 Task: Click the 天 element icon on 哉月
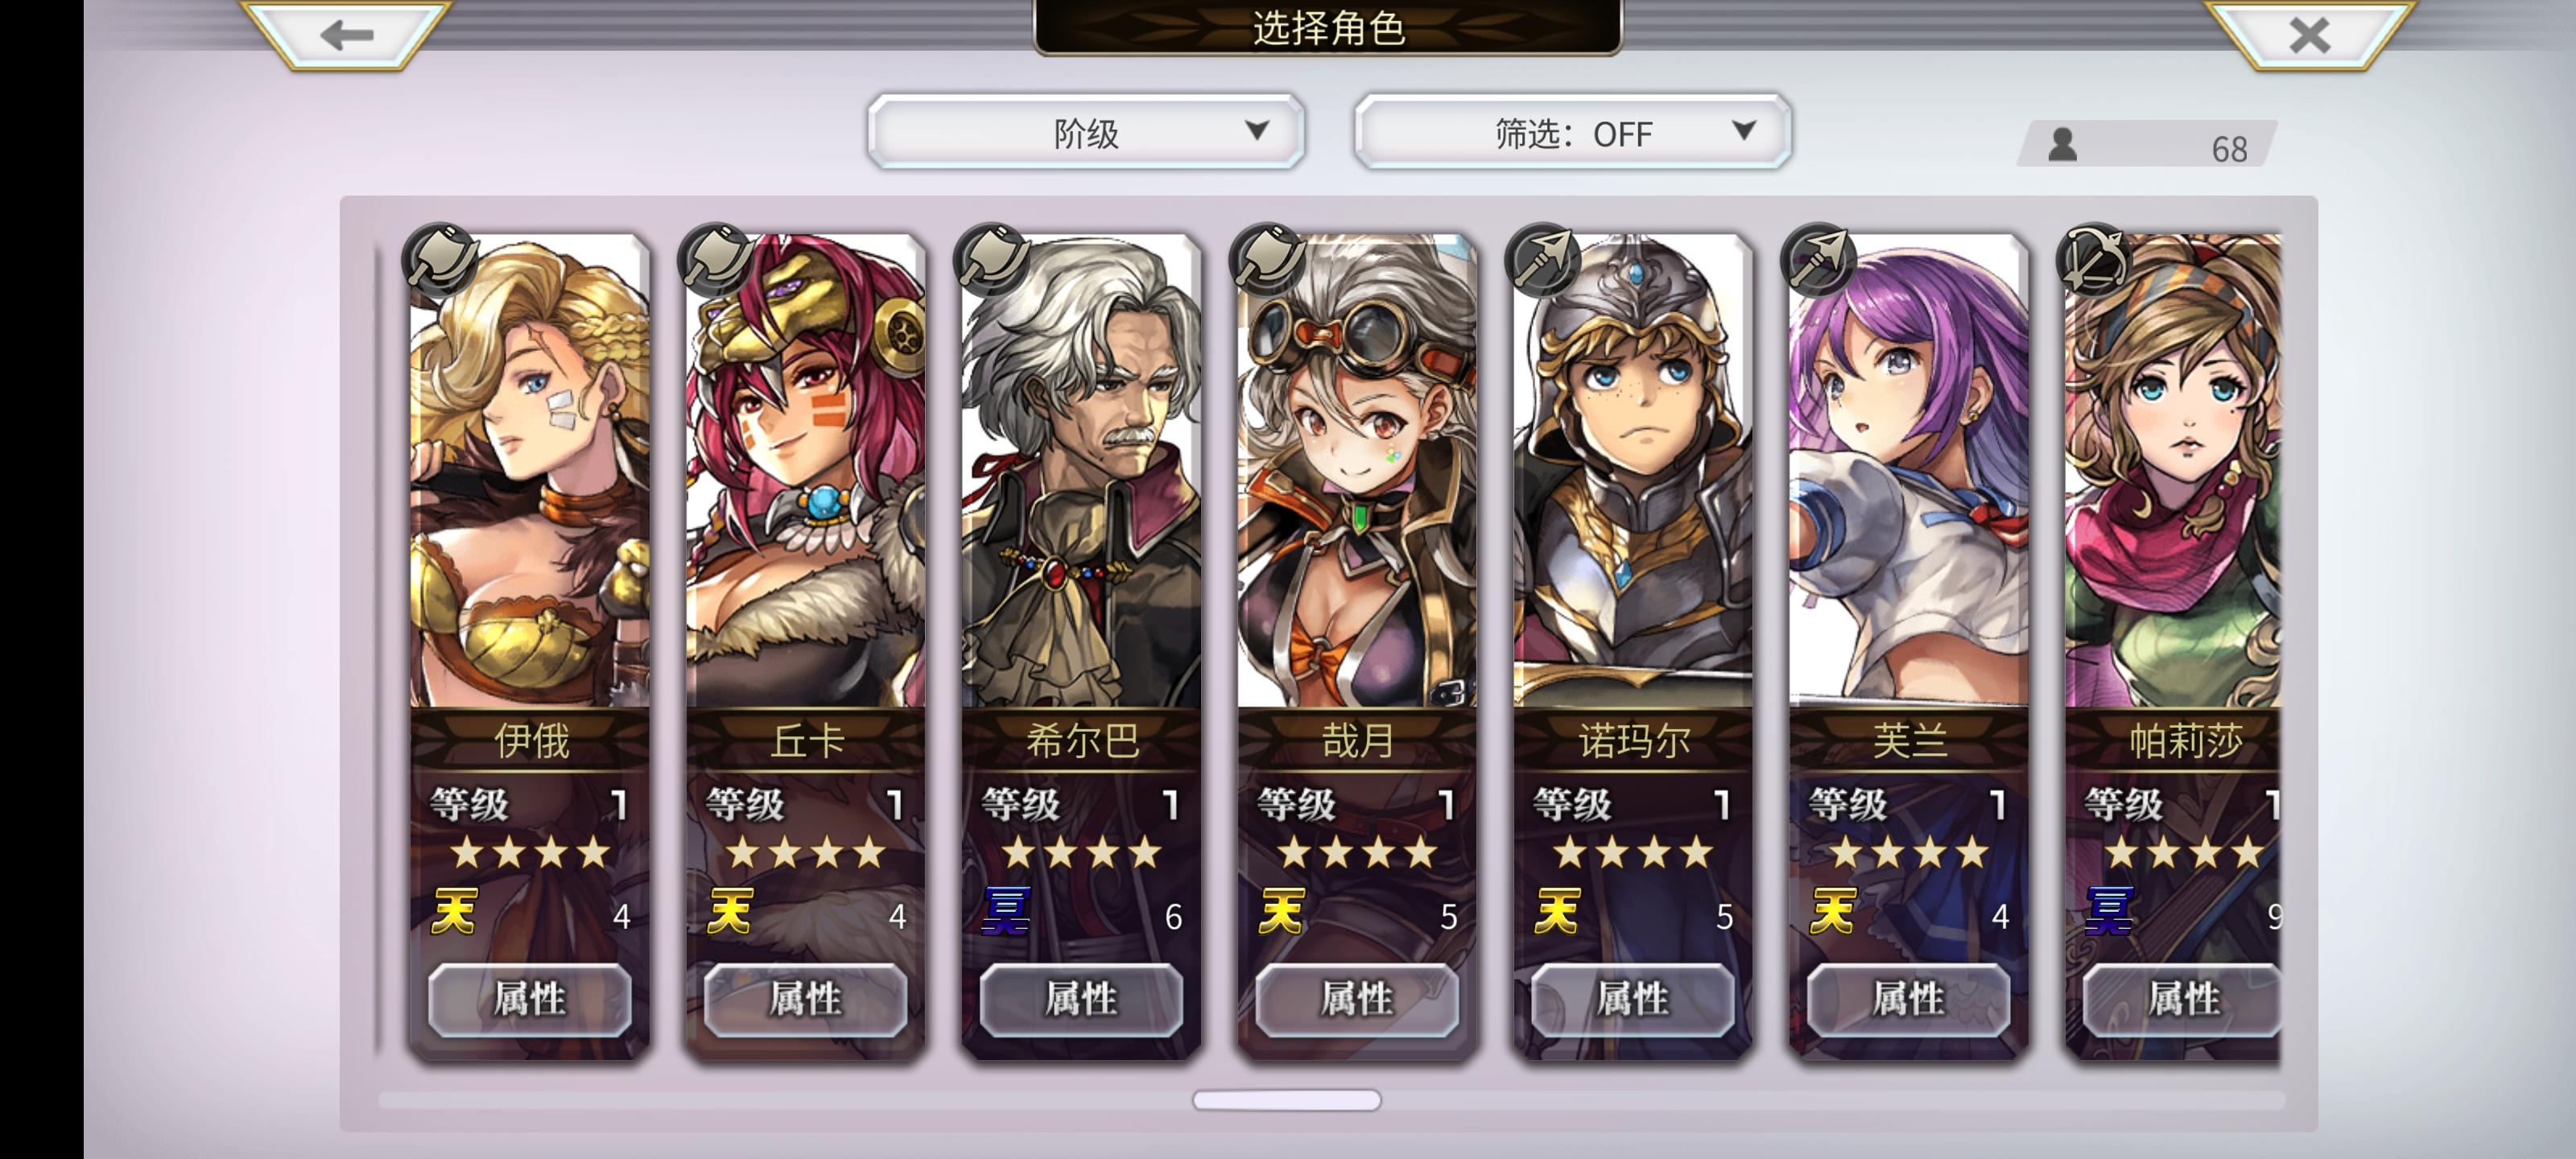pyautogui.click(x=1281, y=911)
